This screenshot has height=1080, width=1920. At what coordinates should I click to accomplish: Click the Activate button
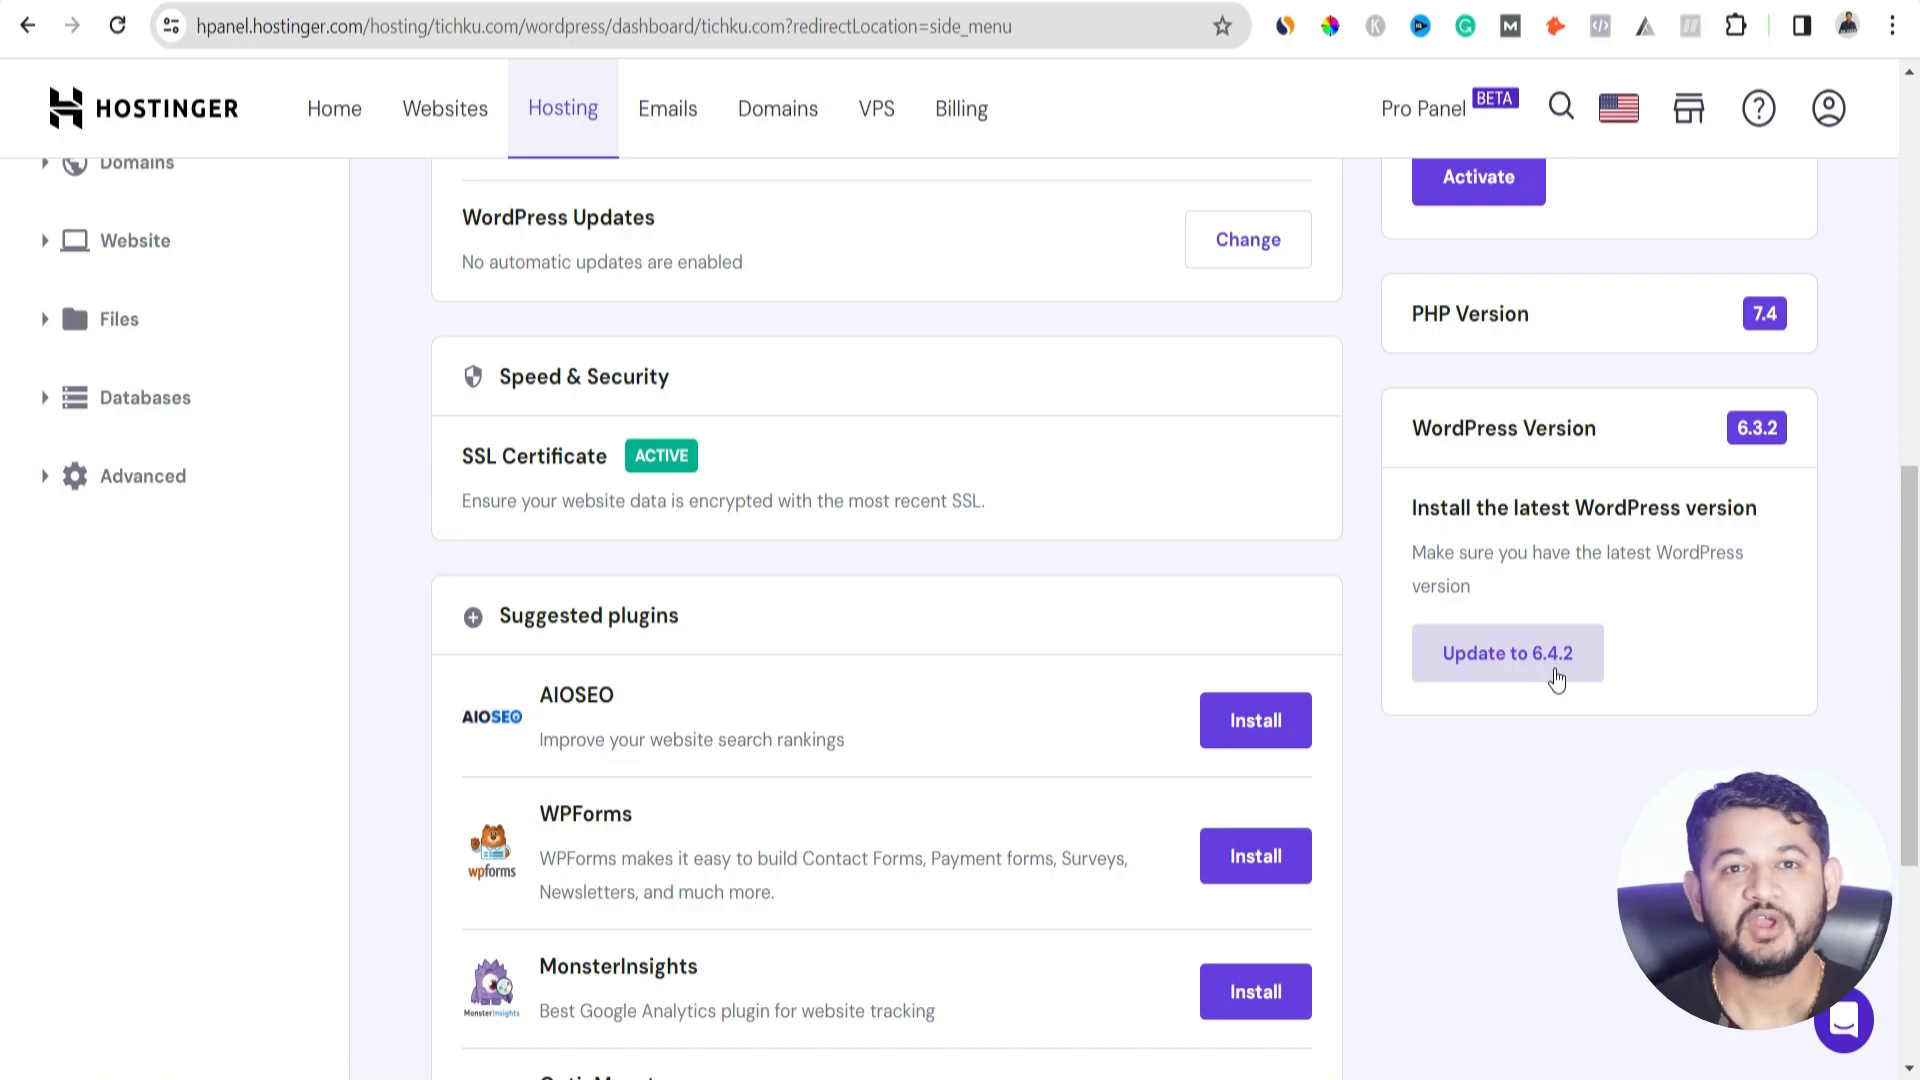(1478, 178)
